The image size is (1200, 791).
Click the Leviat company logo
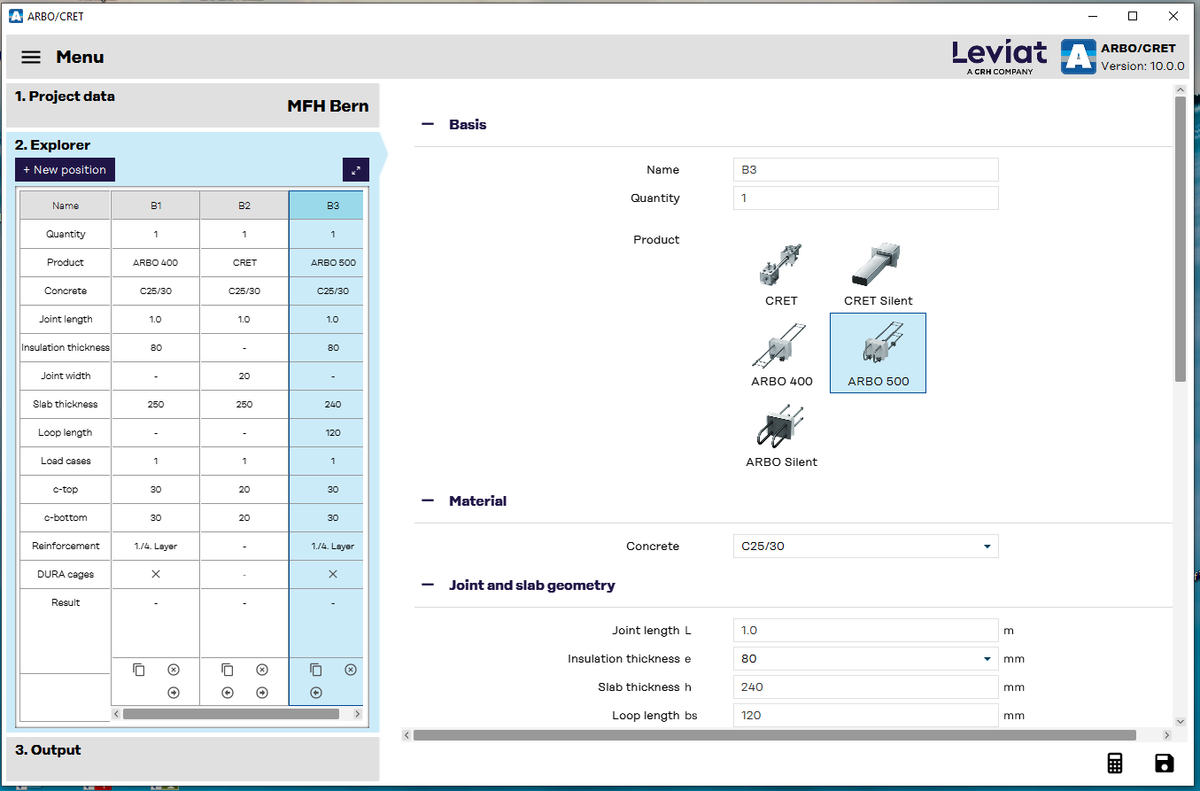[x=999, y=57]
